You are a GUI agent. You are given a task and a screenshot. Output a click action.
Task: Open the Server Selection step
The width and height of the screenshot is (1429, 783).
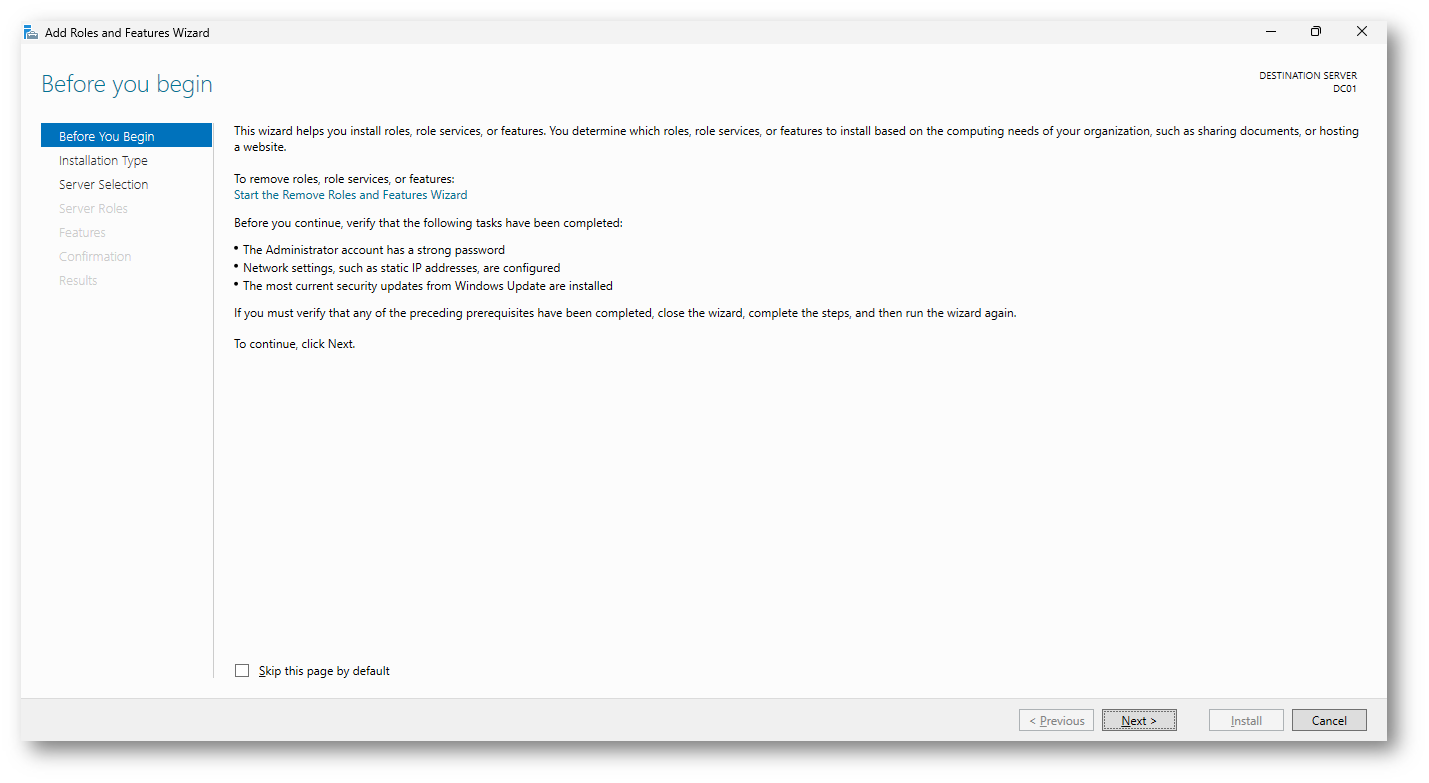tap(103, 184)
